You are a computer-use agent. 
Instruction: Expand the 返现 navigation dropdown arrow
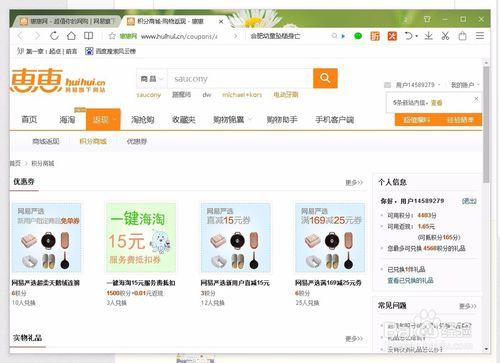(x=115, y=119)
